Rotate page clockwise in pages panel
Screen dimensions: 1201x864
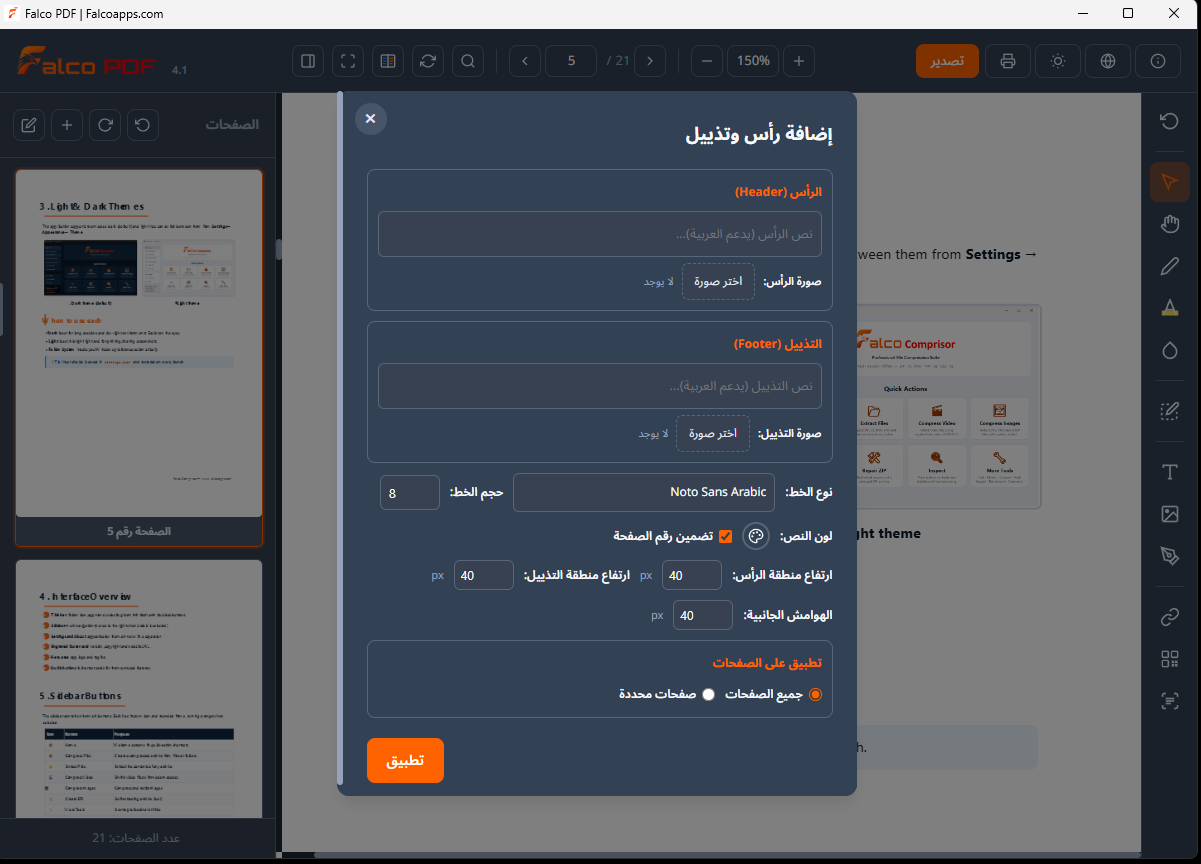pyautogui.click(x=105, y=125)
